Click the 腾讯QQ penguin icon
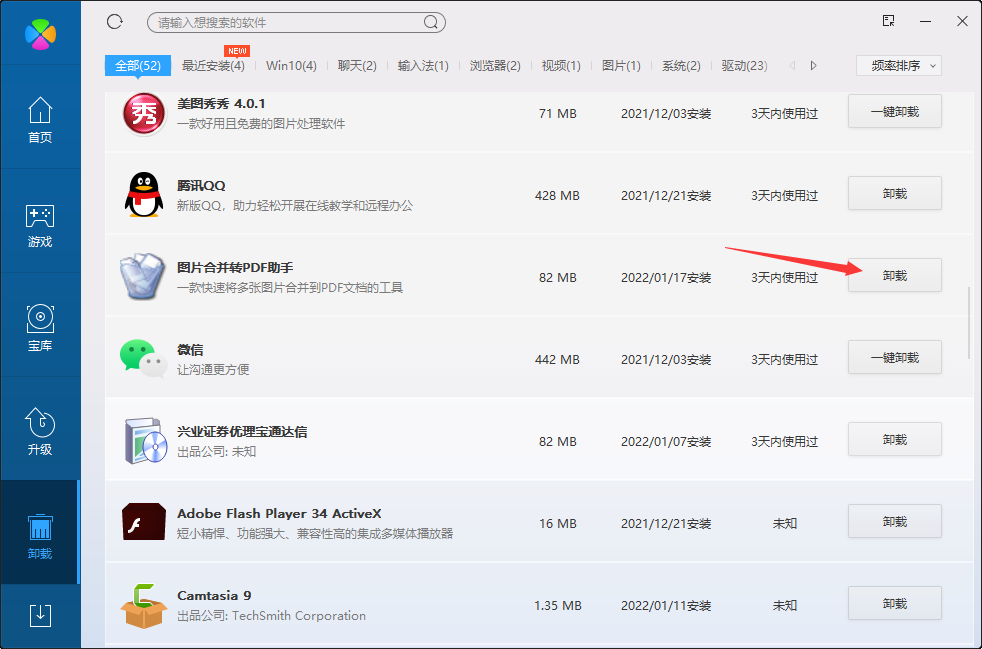The height and width of the screenshot is (649, 982). pyautogui.click(x=143, y=195)
